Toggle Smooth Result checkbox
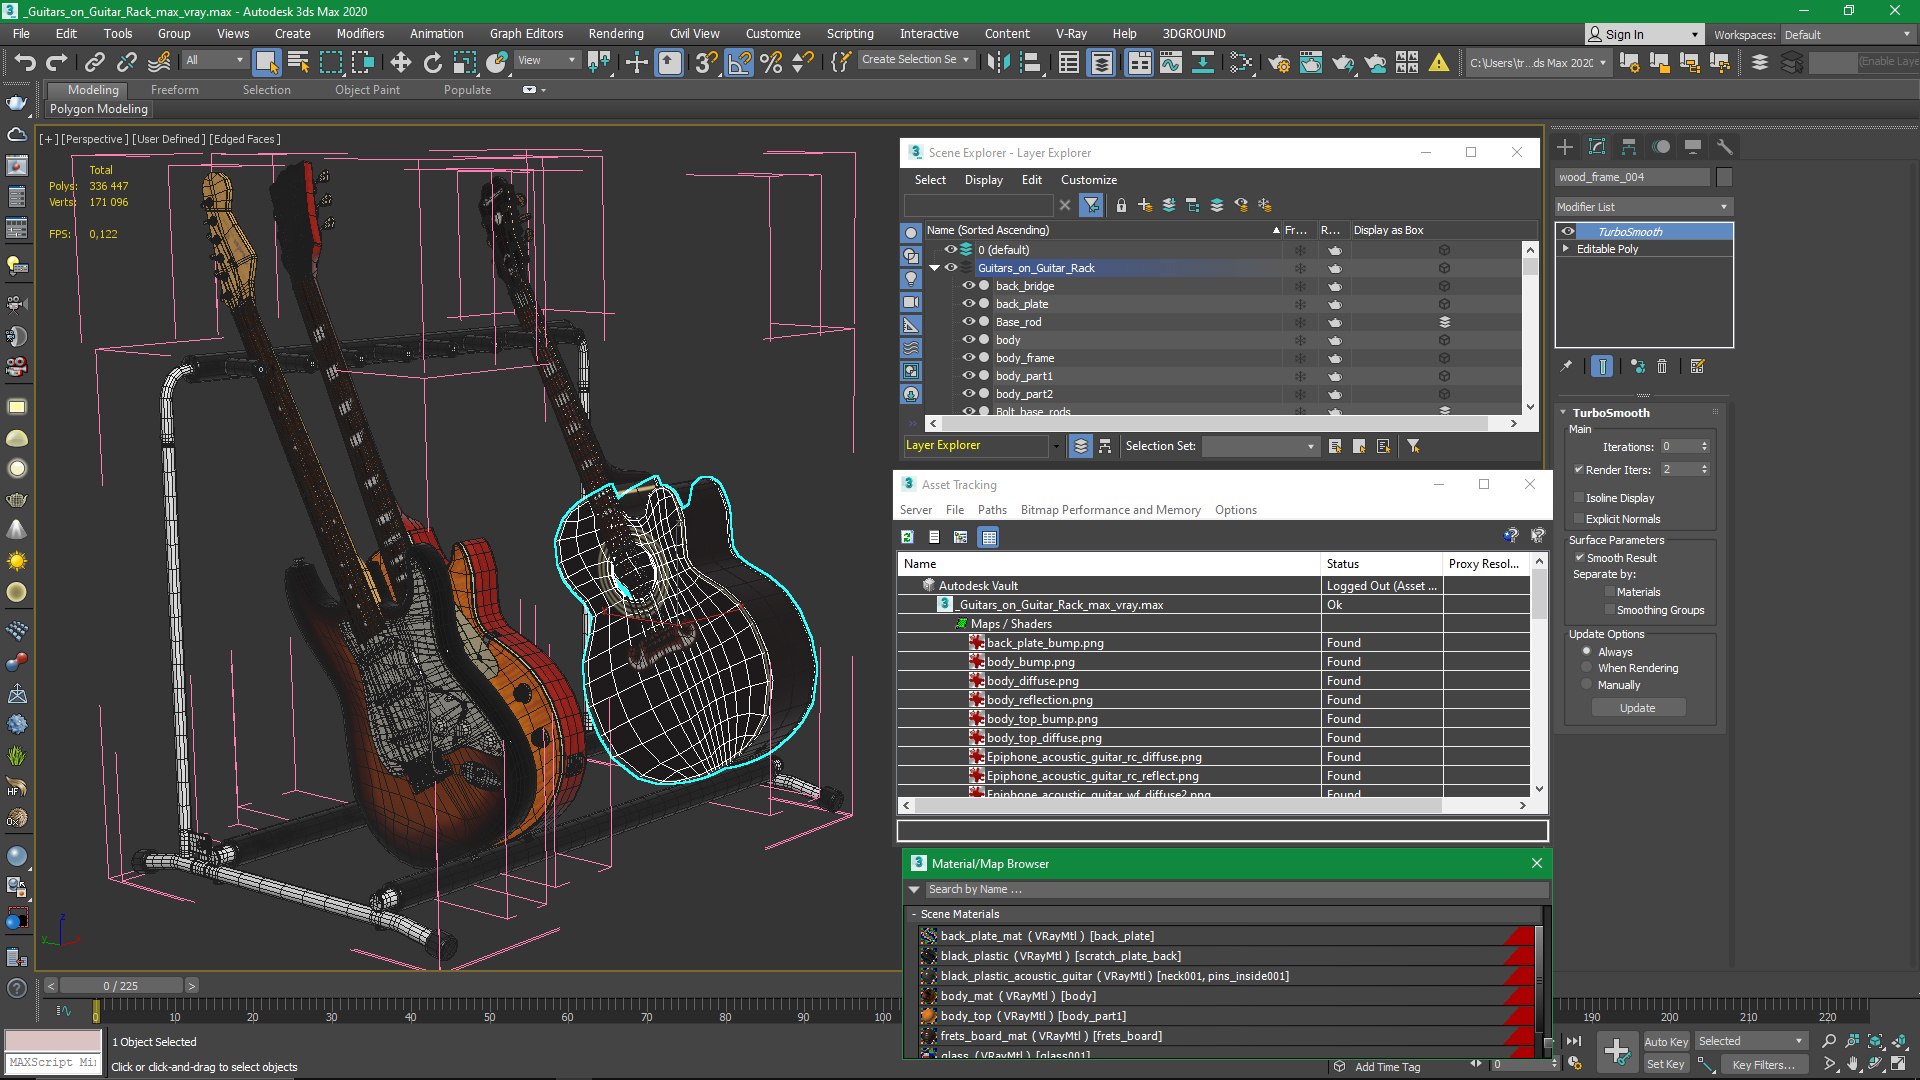This screenshot has width=1920, height=1080. 1579,558
